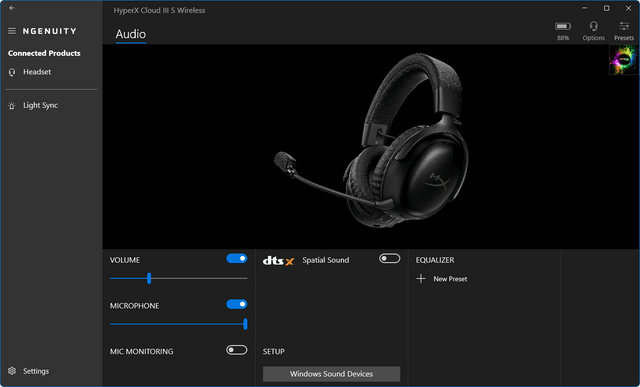Click the plus icon for New Preset

coord(421,279)
